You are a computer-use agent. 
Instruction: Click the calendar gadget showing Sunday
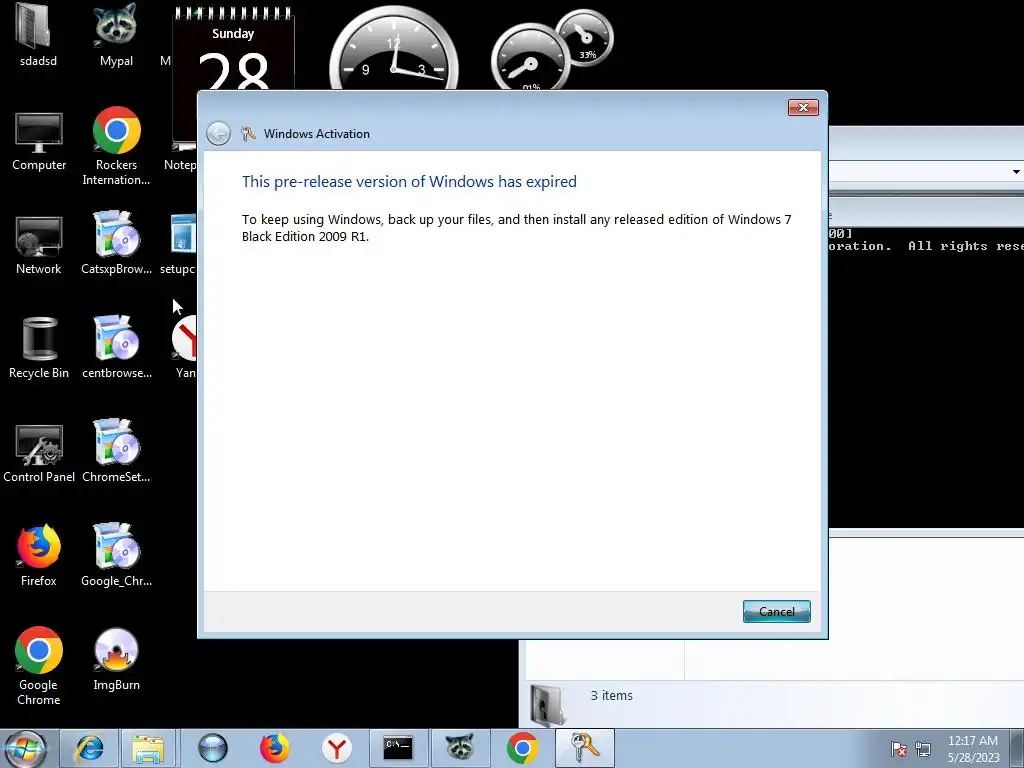[x=233, y=49]
